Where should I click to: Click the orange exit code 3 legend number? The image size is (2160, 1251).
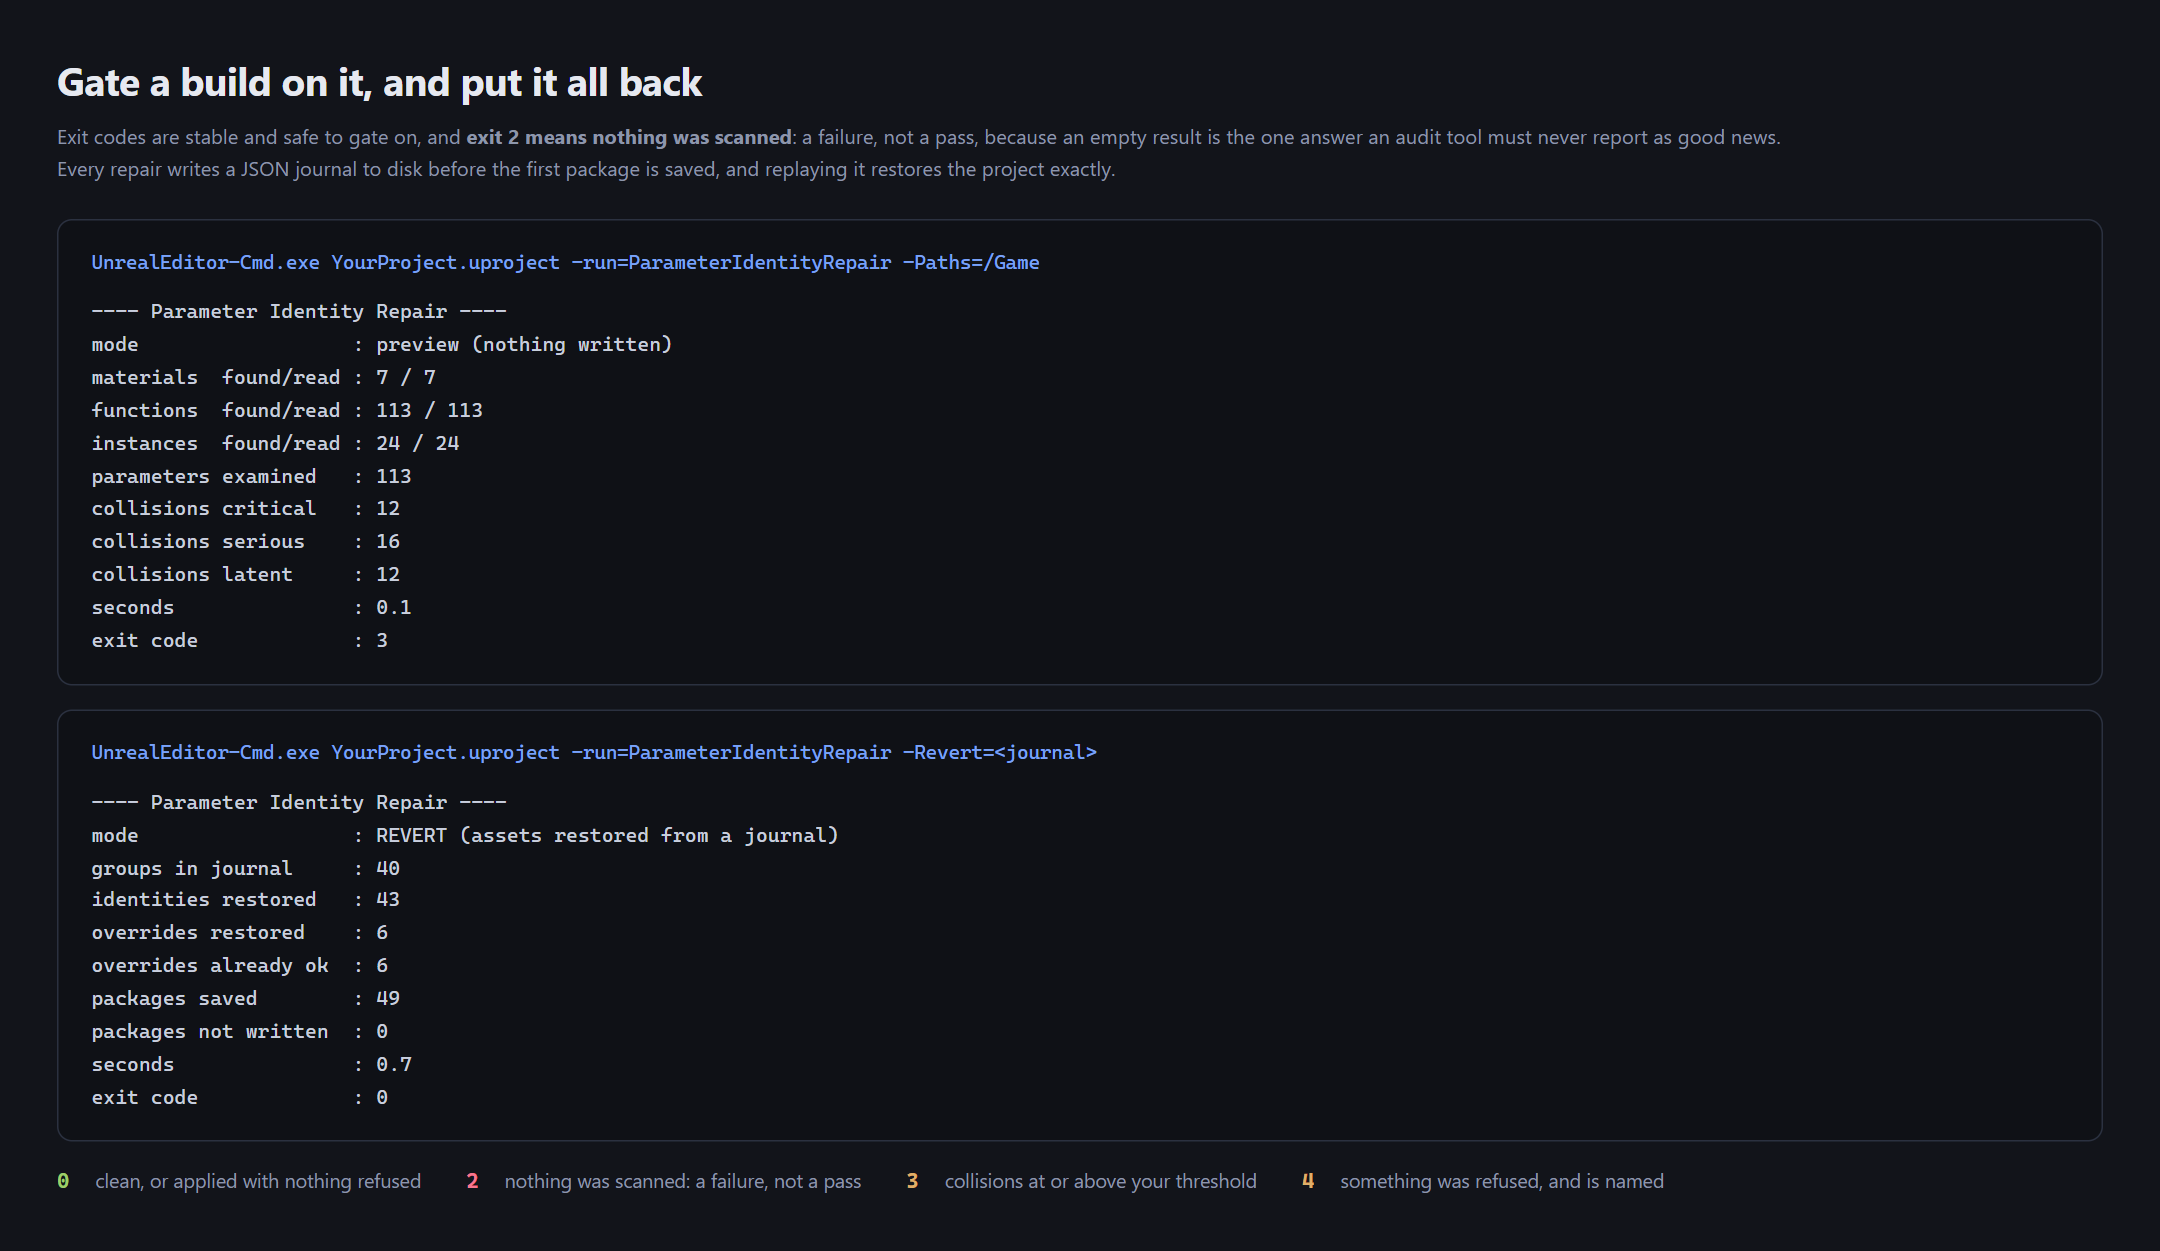[912, 1181]
